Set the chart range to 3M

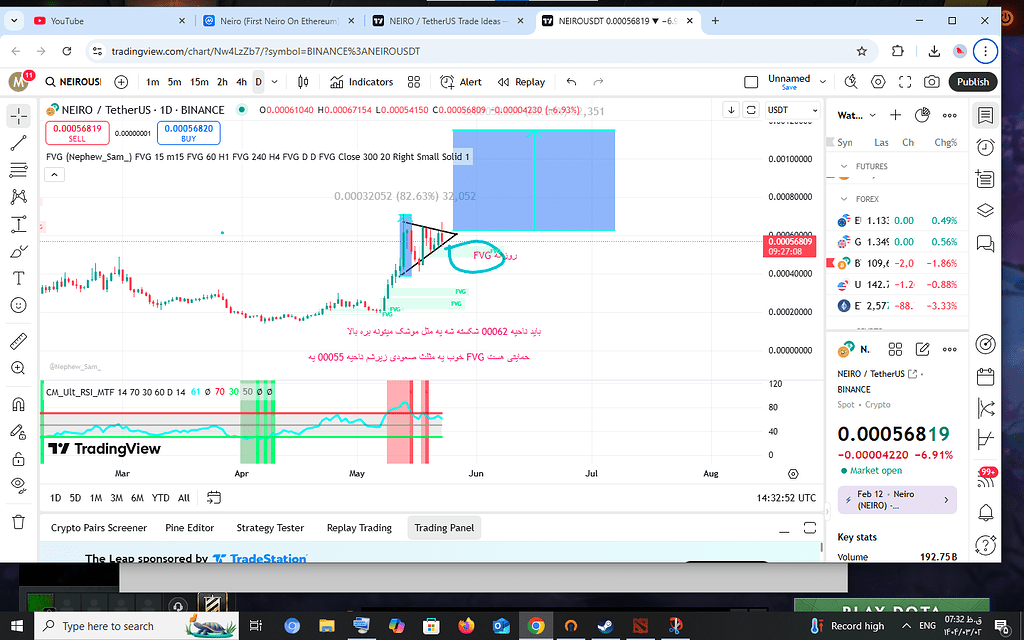(116, 498)
